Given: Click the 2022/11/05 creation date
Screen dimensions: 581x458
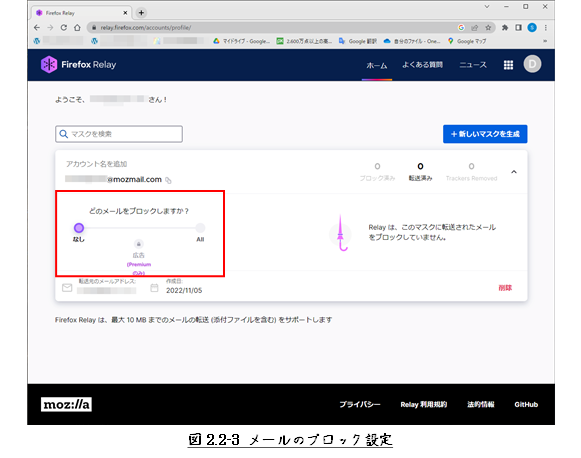Looking at the screenshot, I should coord(184,291).
